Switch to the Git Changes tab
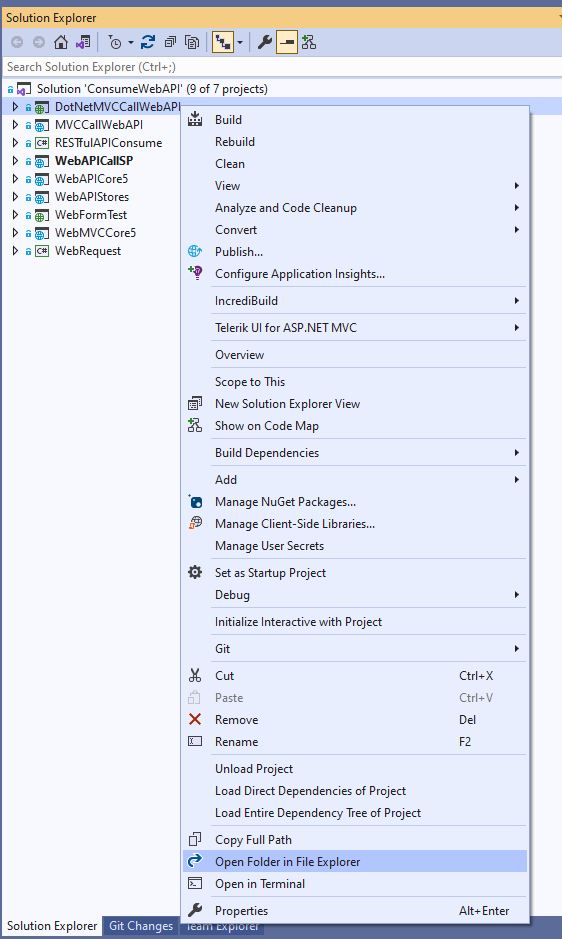 coord(141,926)
